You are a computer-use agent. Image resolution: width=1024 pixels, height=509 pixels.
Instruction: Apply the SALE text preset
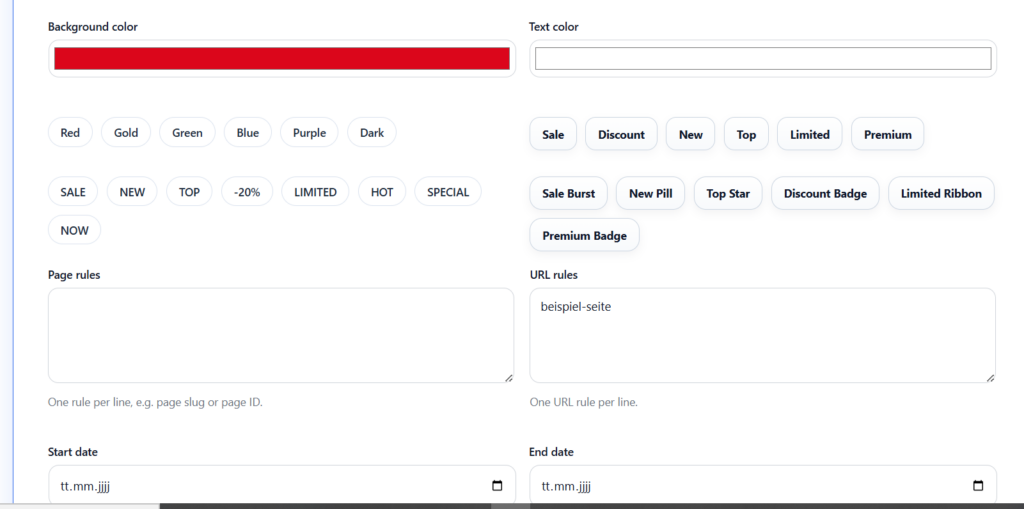[73, 192]
